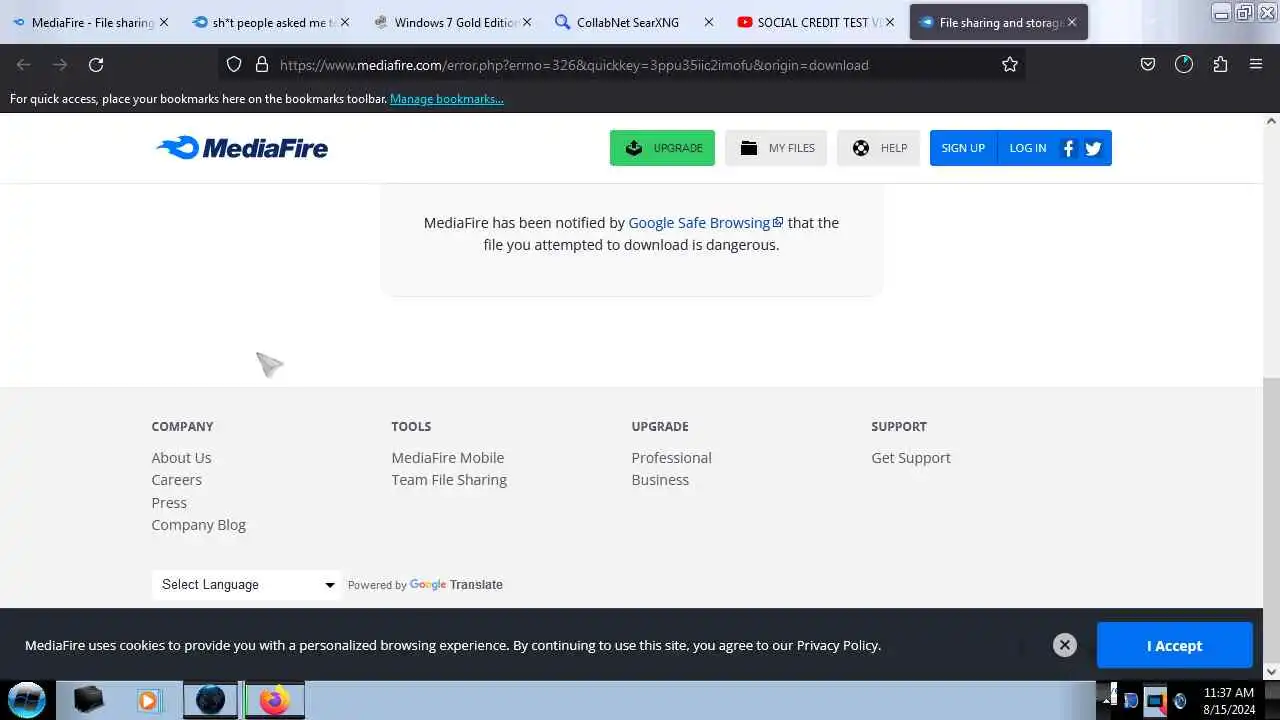Click LOG IN

point(1027,148)
